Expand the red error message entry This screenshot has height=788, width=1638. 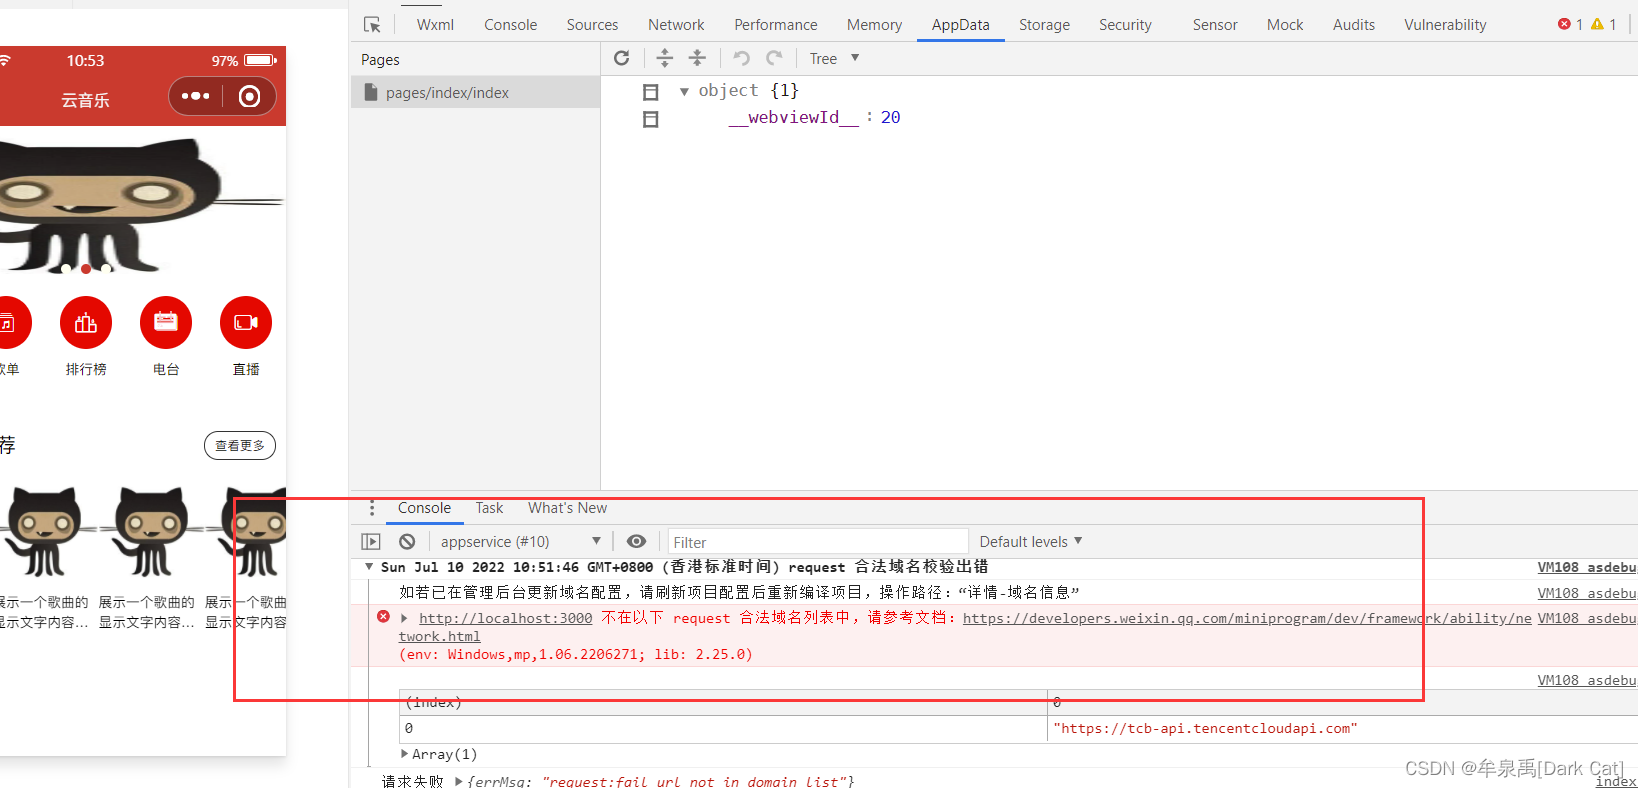coord(404,618)
